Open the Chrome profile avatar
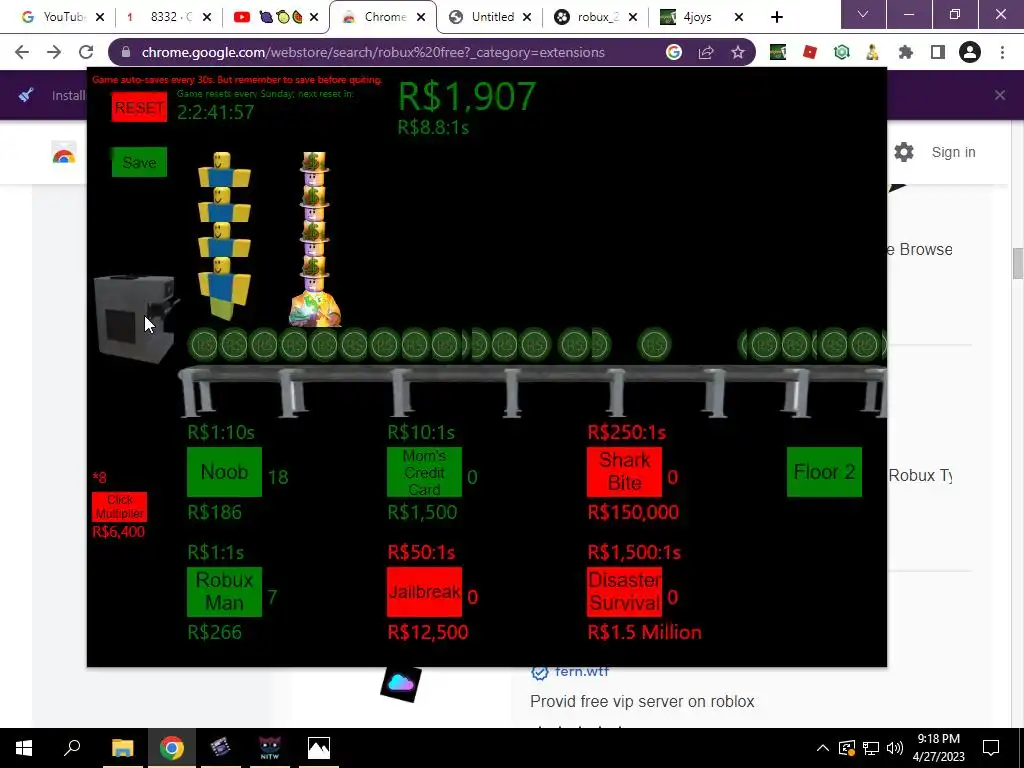The image size is (1024, 768). coord(970,52)
